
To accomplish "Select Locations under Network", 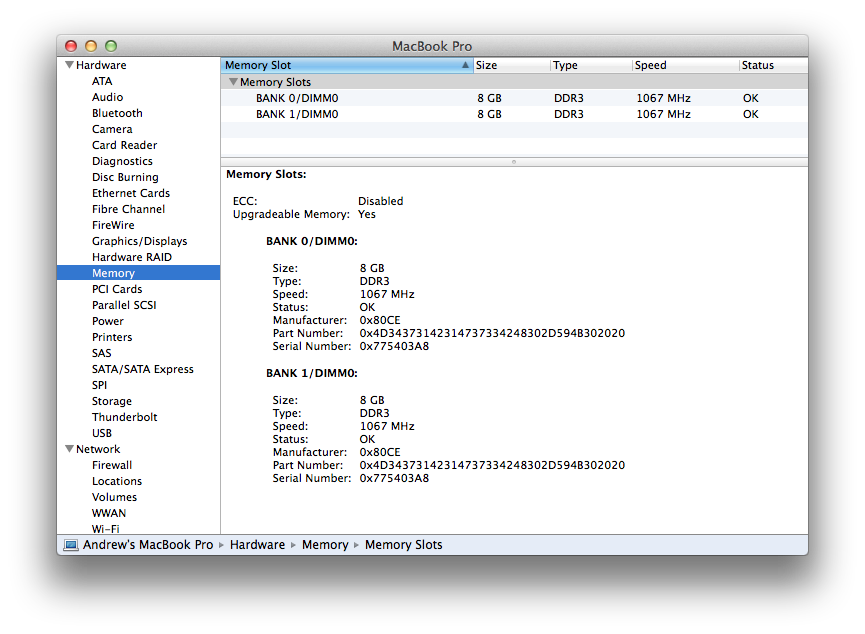I will click(117, 481).
